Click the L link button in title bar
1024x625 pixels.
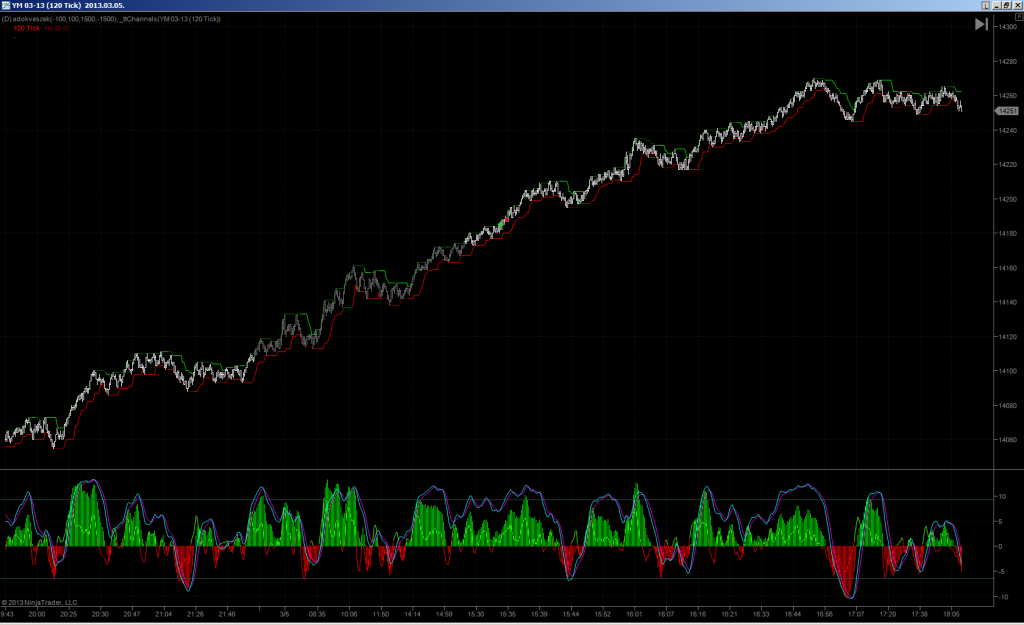[x=985, y=5]
